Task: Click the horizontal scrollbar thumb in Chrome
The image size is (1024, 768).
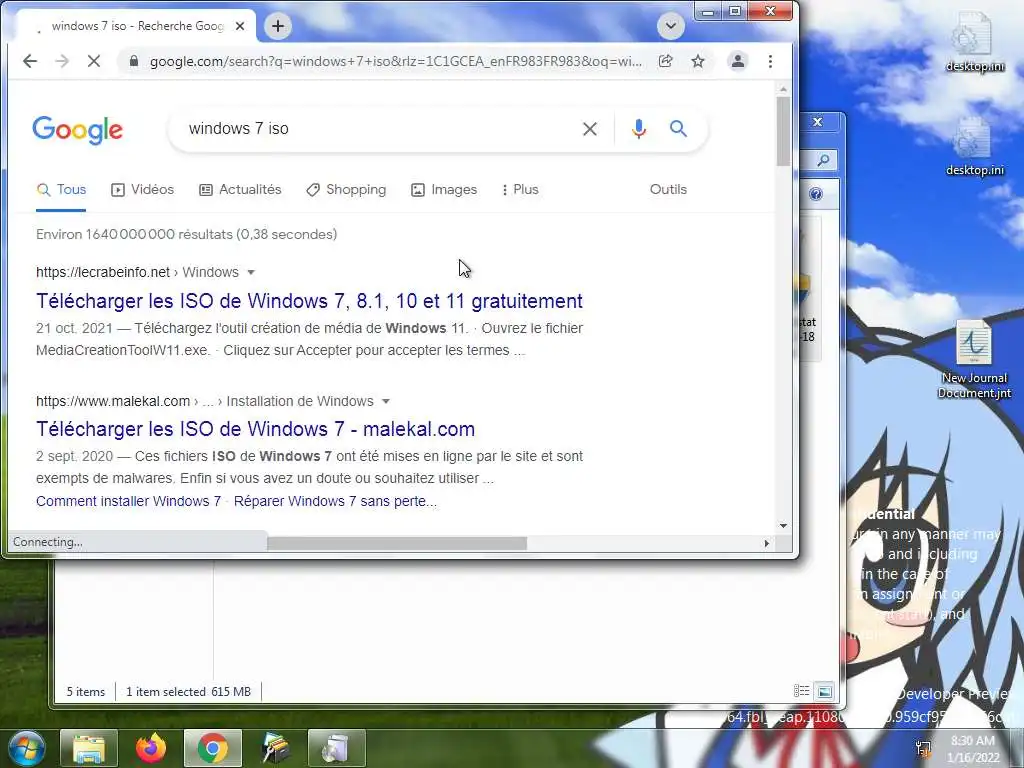Action: click(x=397, y=543)
